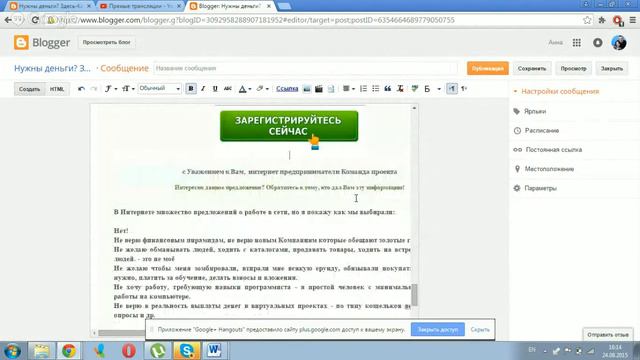
Task: Click the Просмотр preview button
Action: coord(573,68)
